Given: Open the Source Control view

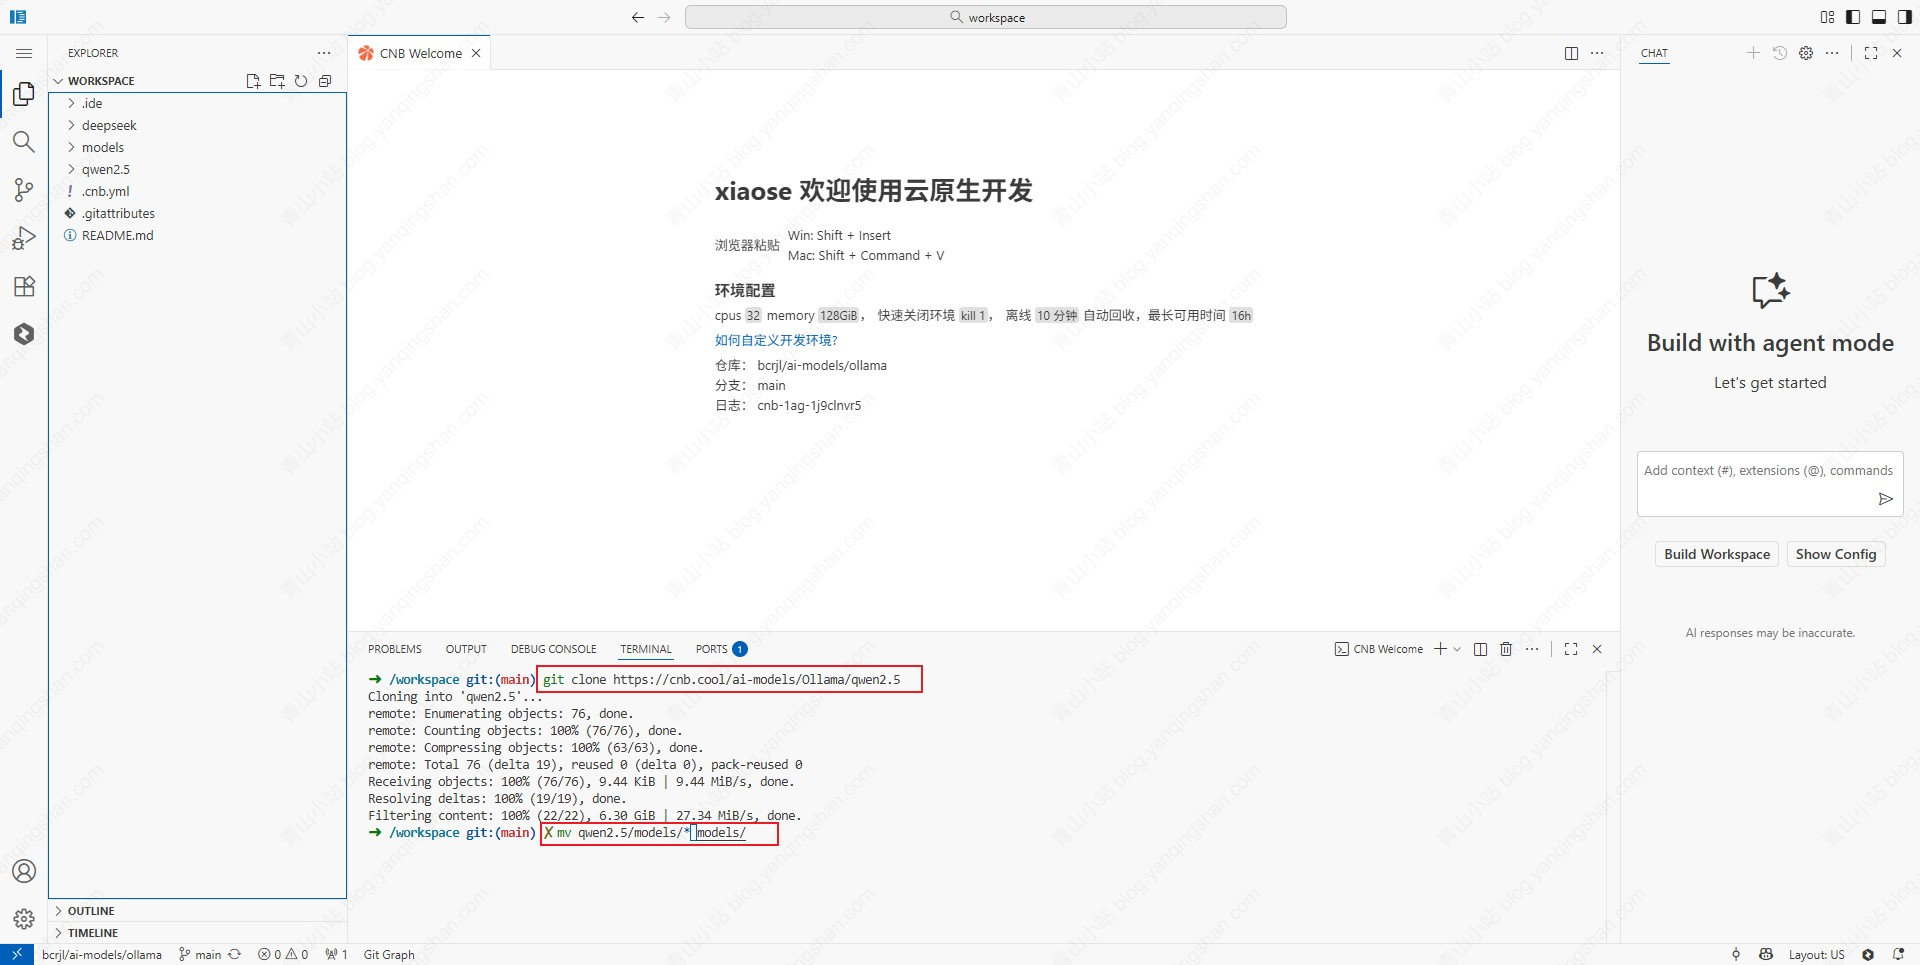Looking at the screenshot, I should click(x=24, y=190).
